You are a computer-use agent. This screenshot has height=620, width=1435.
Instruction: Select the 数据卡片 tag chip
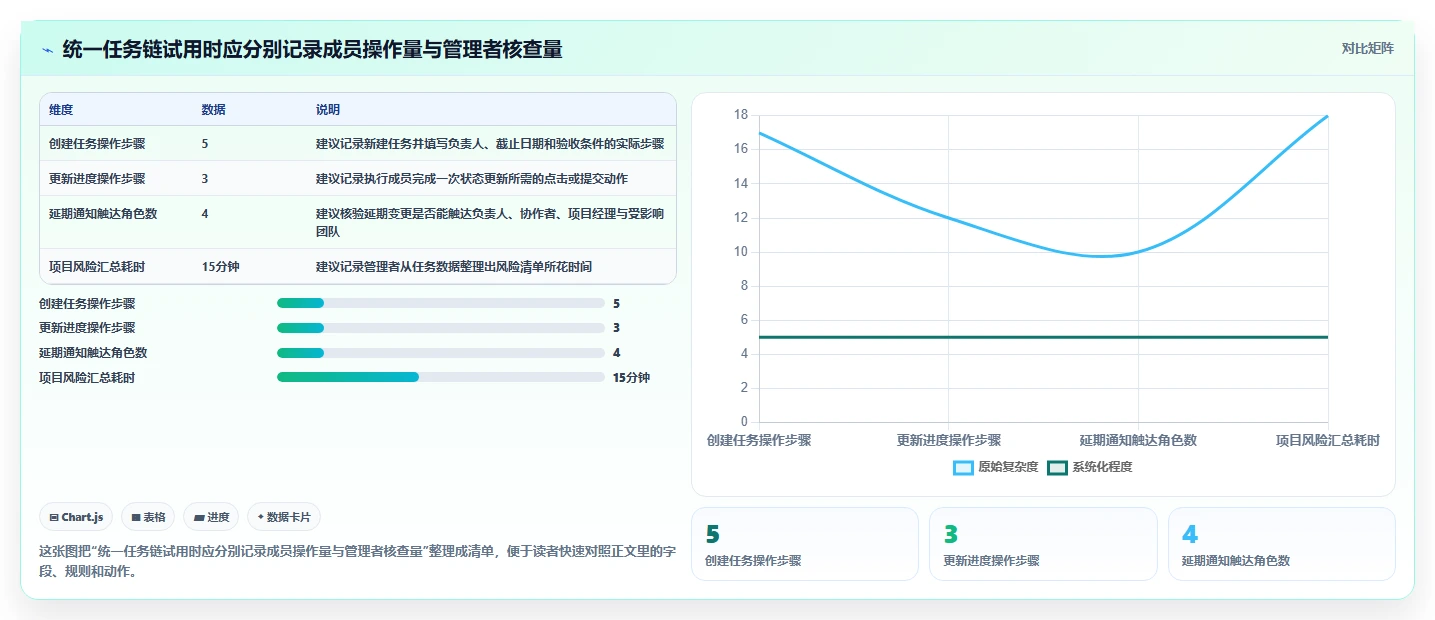pyautogui.click(x=284, y=517)
